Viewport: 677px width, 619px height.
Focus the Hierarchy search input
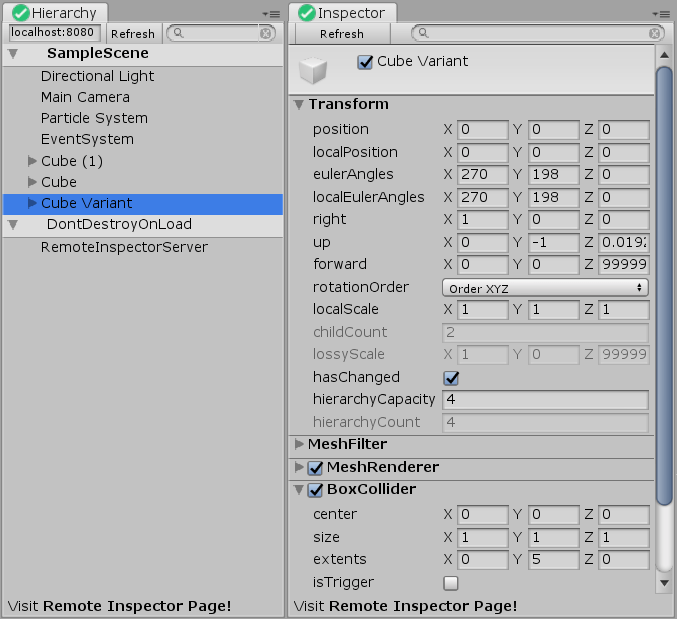pyautogui.click(x=221, y=33)
